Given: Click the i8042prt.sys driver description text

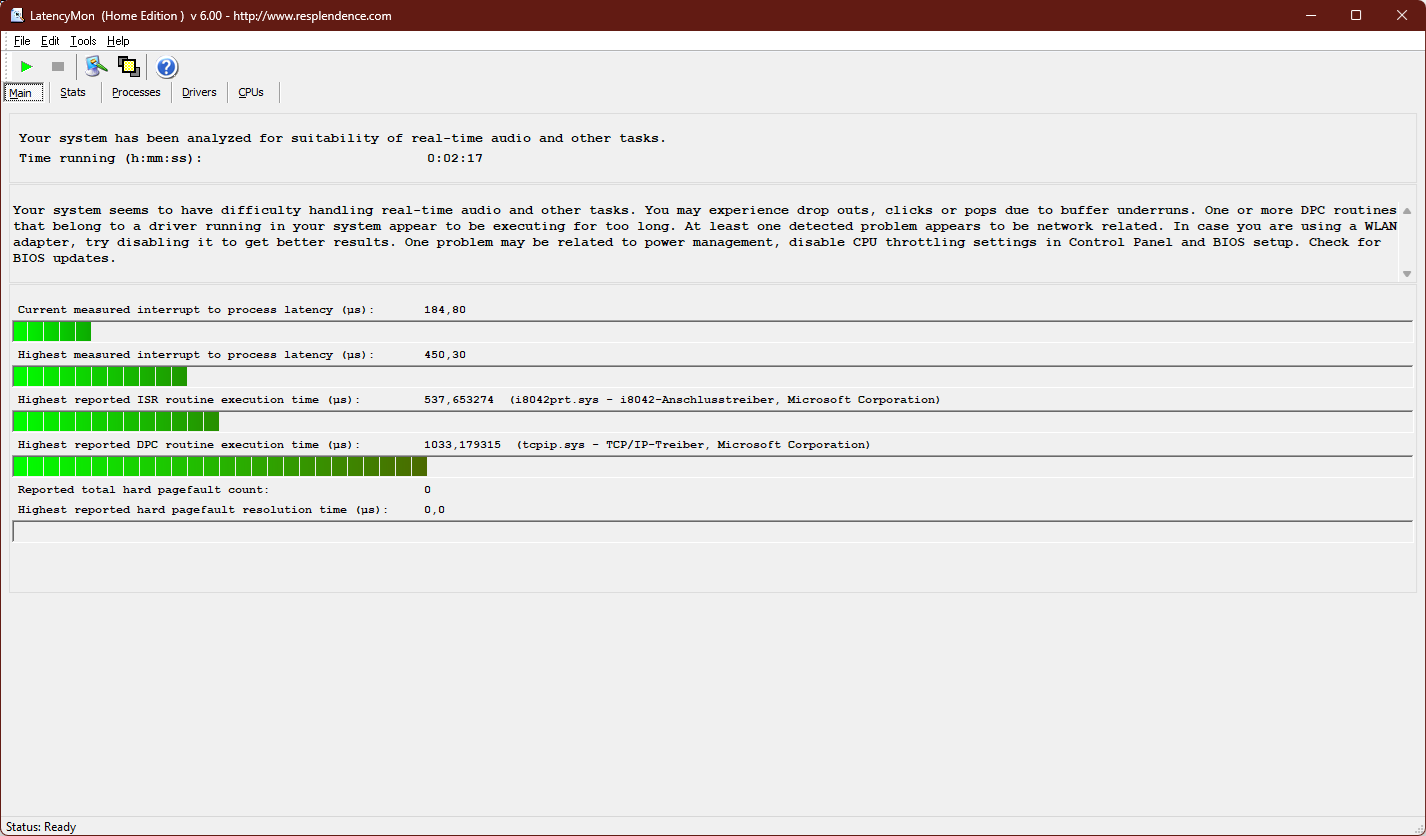Looking at the screenshot, I should click(725, 400).
